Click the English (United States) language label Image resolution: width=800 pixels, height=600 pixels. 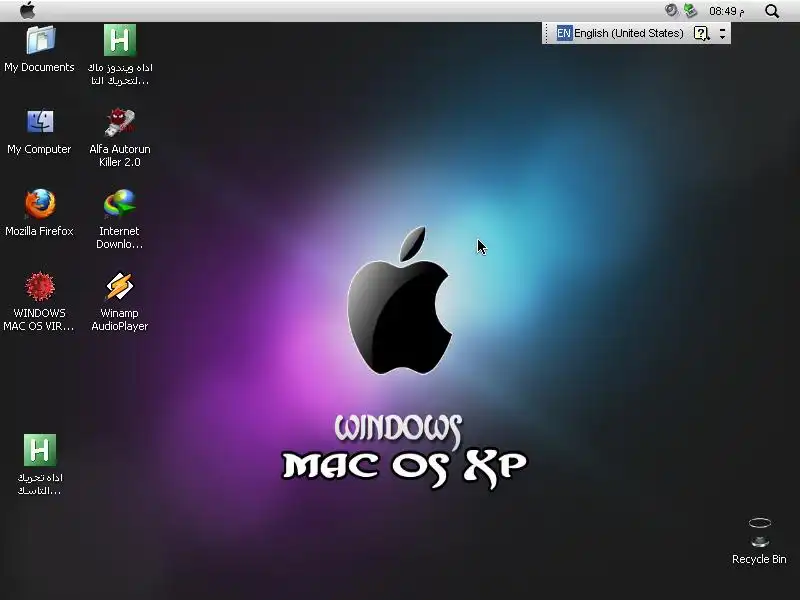point(629,33)
